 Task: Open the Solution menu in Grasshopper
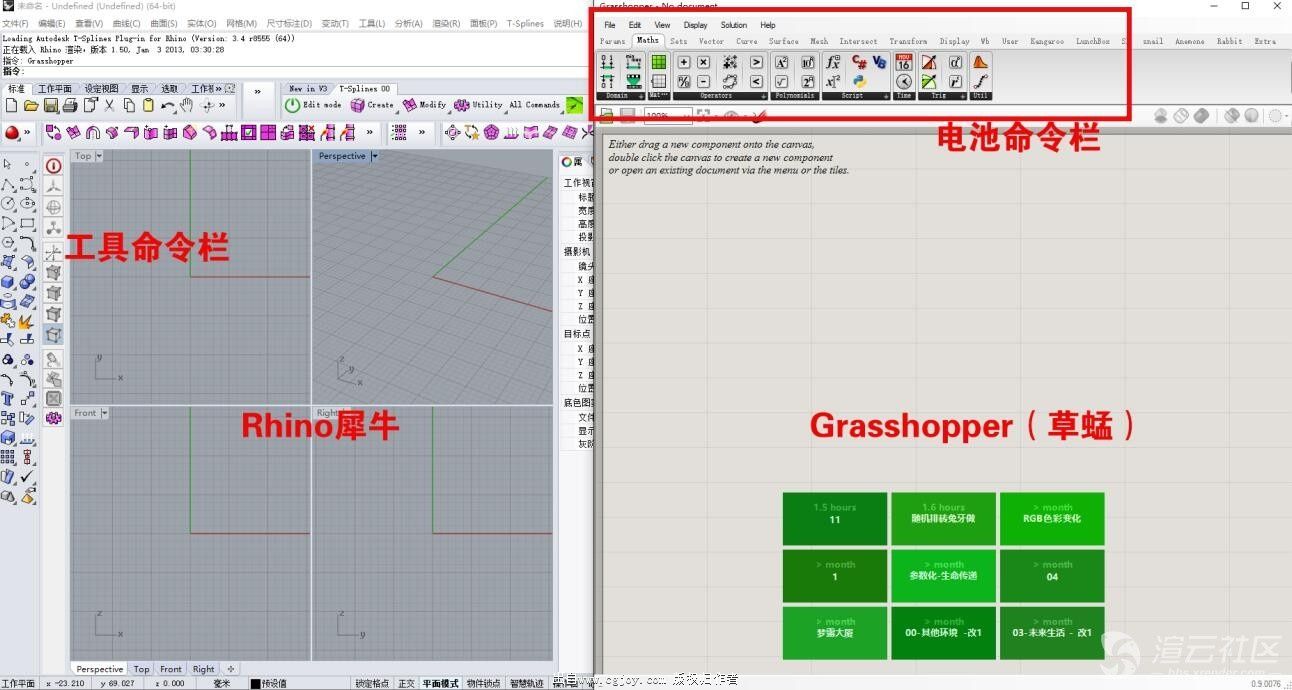tap(733, 25)
